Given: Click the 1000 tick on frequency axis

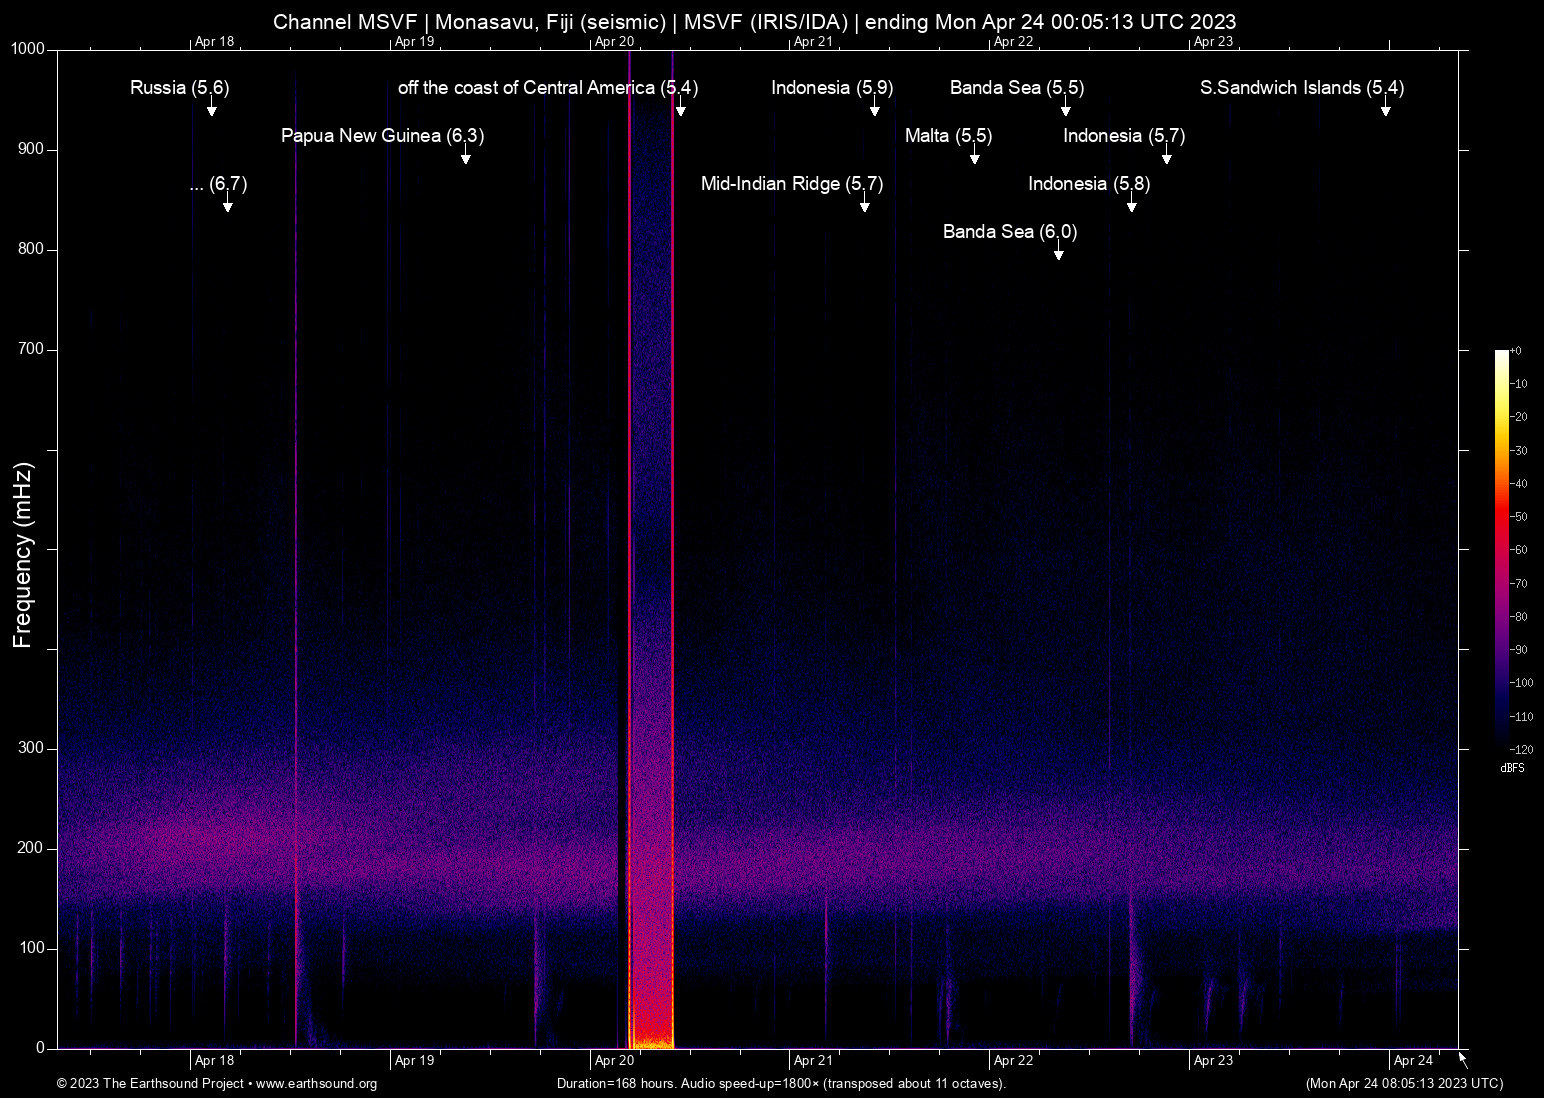Looking at the screenshot, I should 28,49.
